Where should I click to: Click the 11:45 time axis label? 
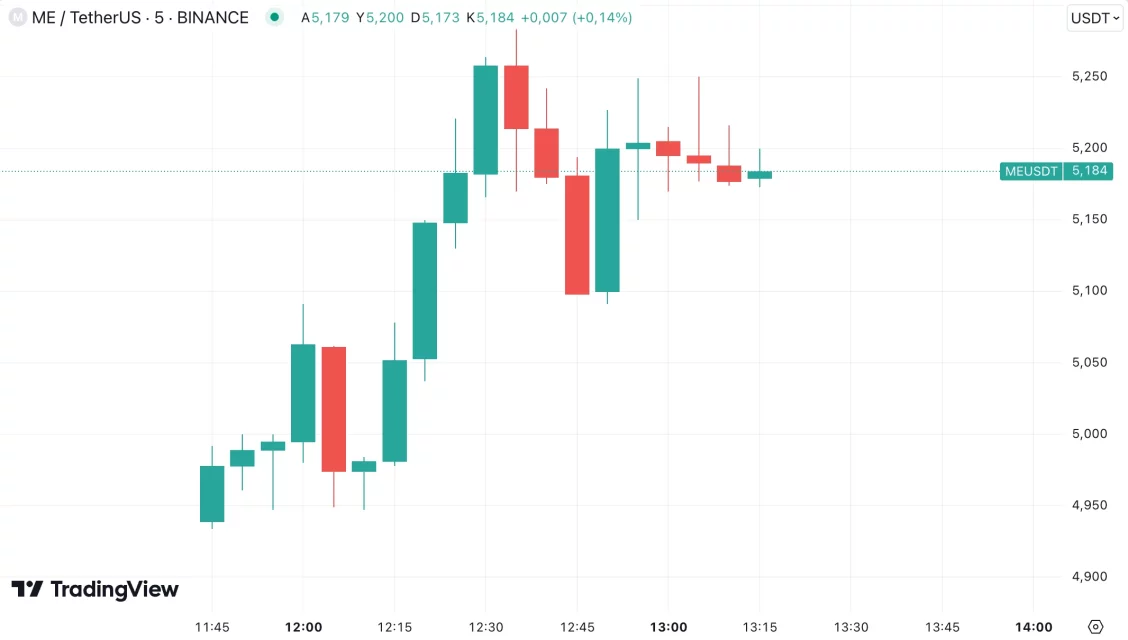pos(212,627)
